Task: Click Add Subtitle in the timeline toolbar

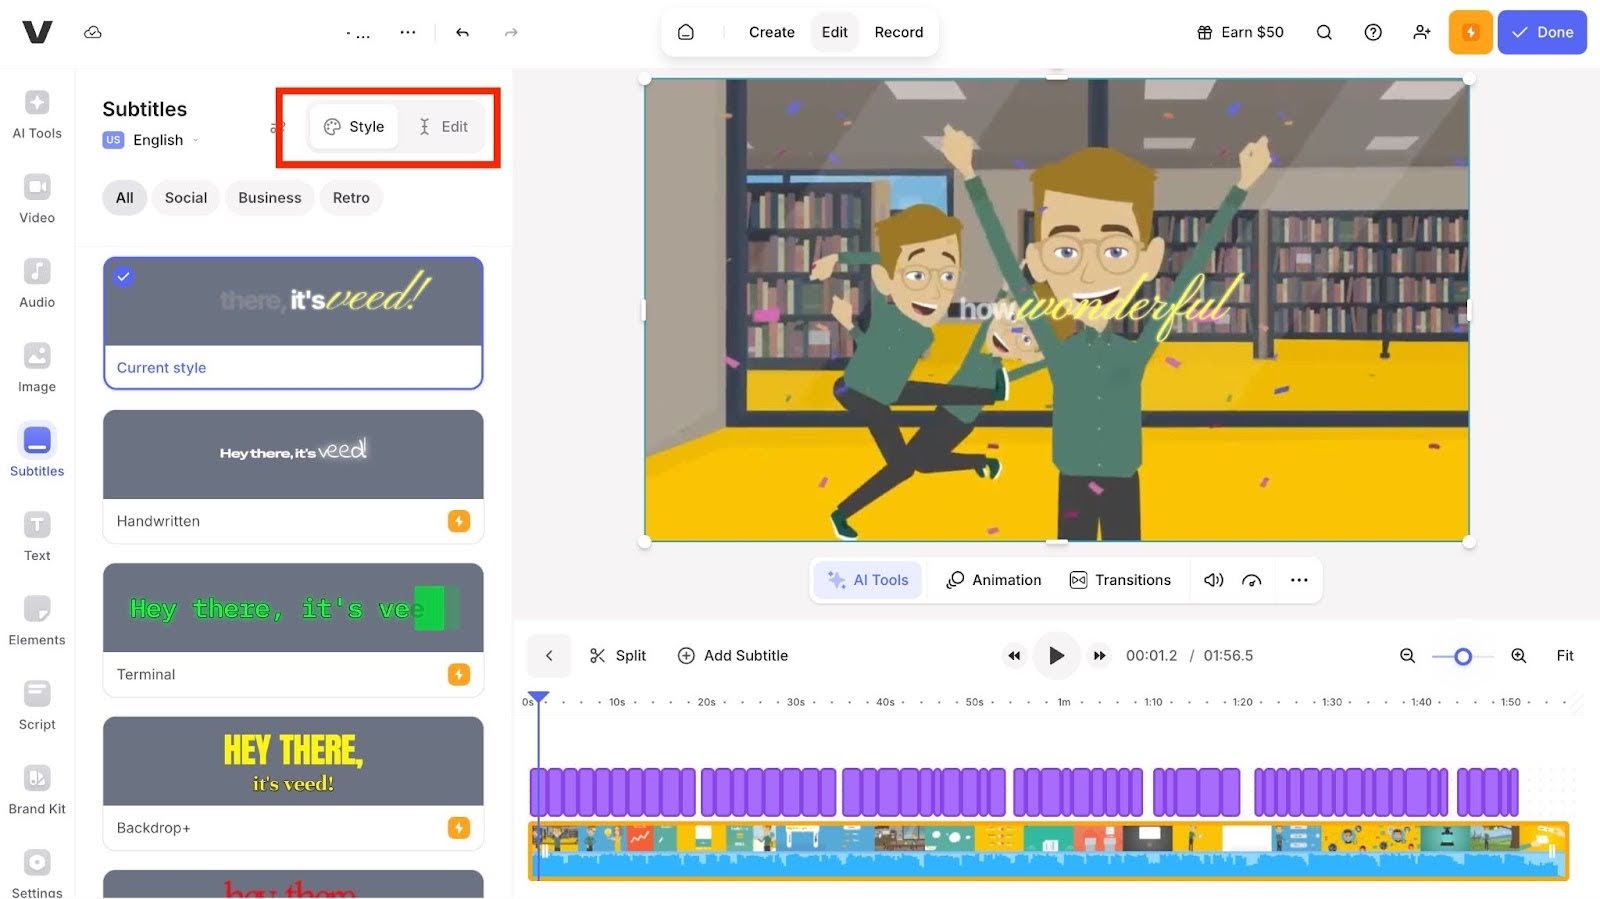Action: tap(733, 656)
